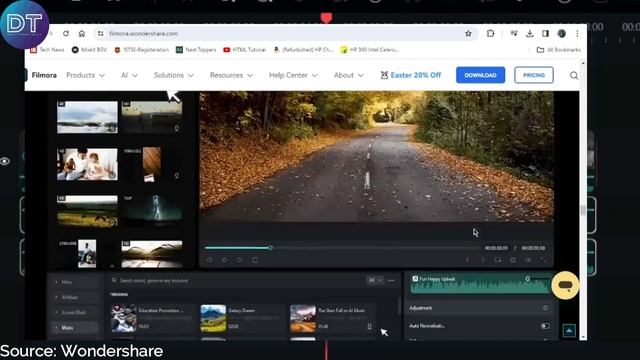Open the Tech News bookmark
This screenshot has width=640, height=360.
tap(47, 50)
